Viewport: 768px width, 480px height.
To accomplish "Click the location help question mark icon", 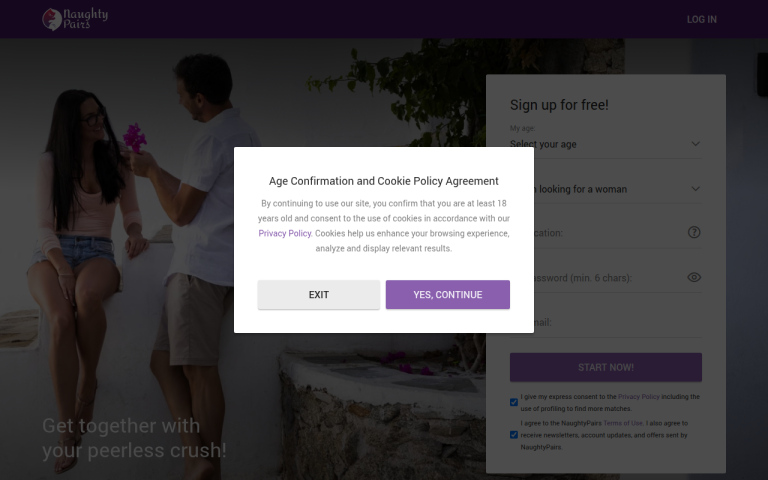I will click(x=694, y=232).
